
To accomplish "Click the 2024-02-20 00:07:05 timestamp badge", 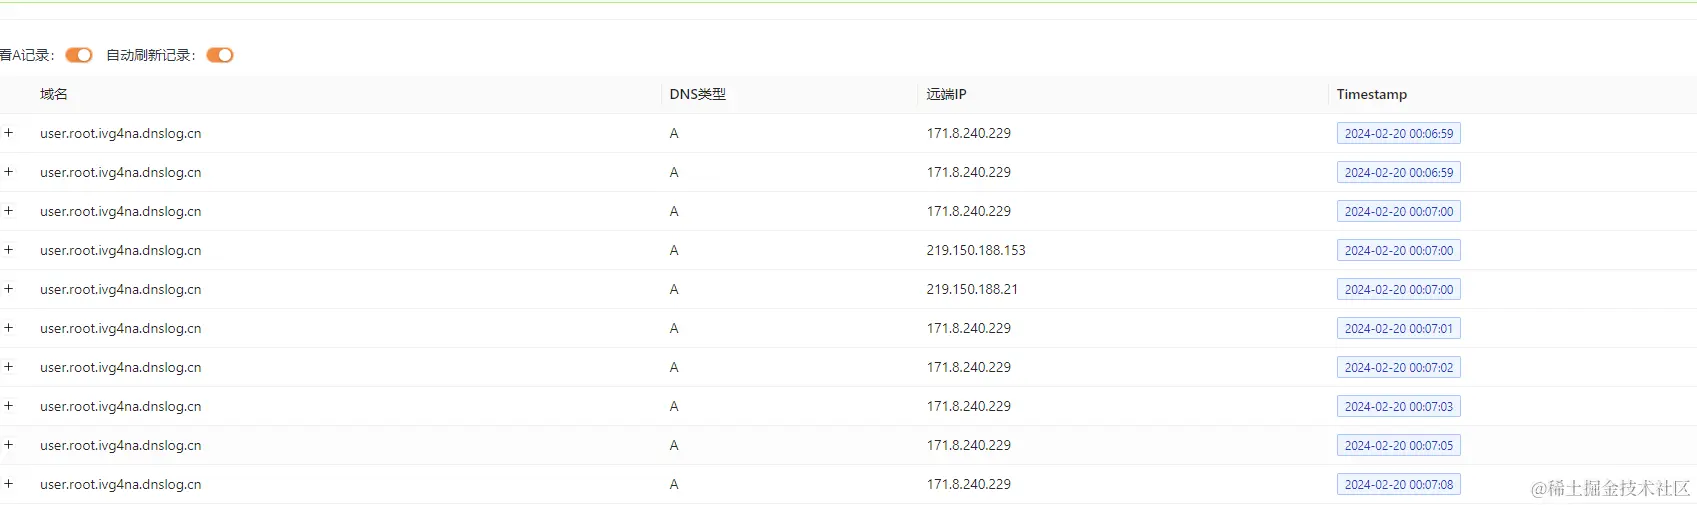I will [x=1399, y=445].
